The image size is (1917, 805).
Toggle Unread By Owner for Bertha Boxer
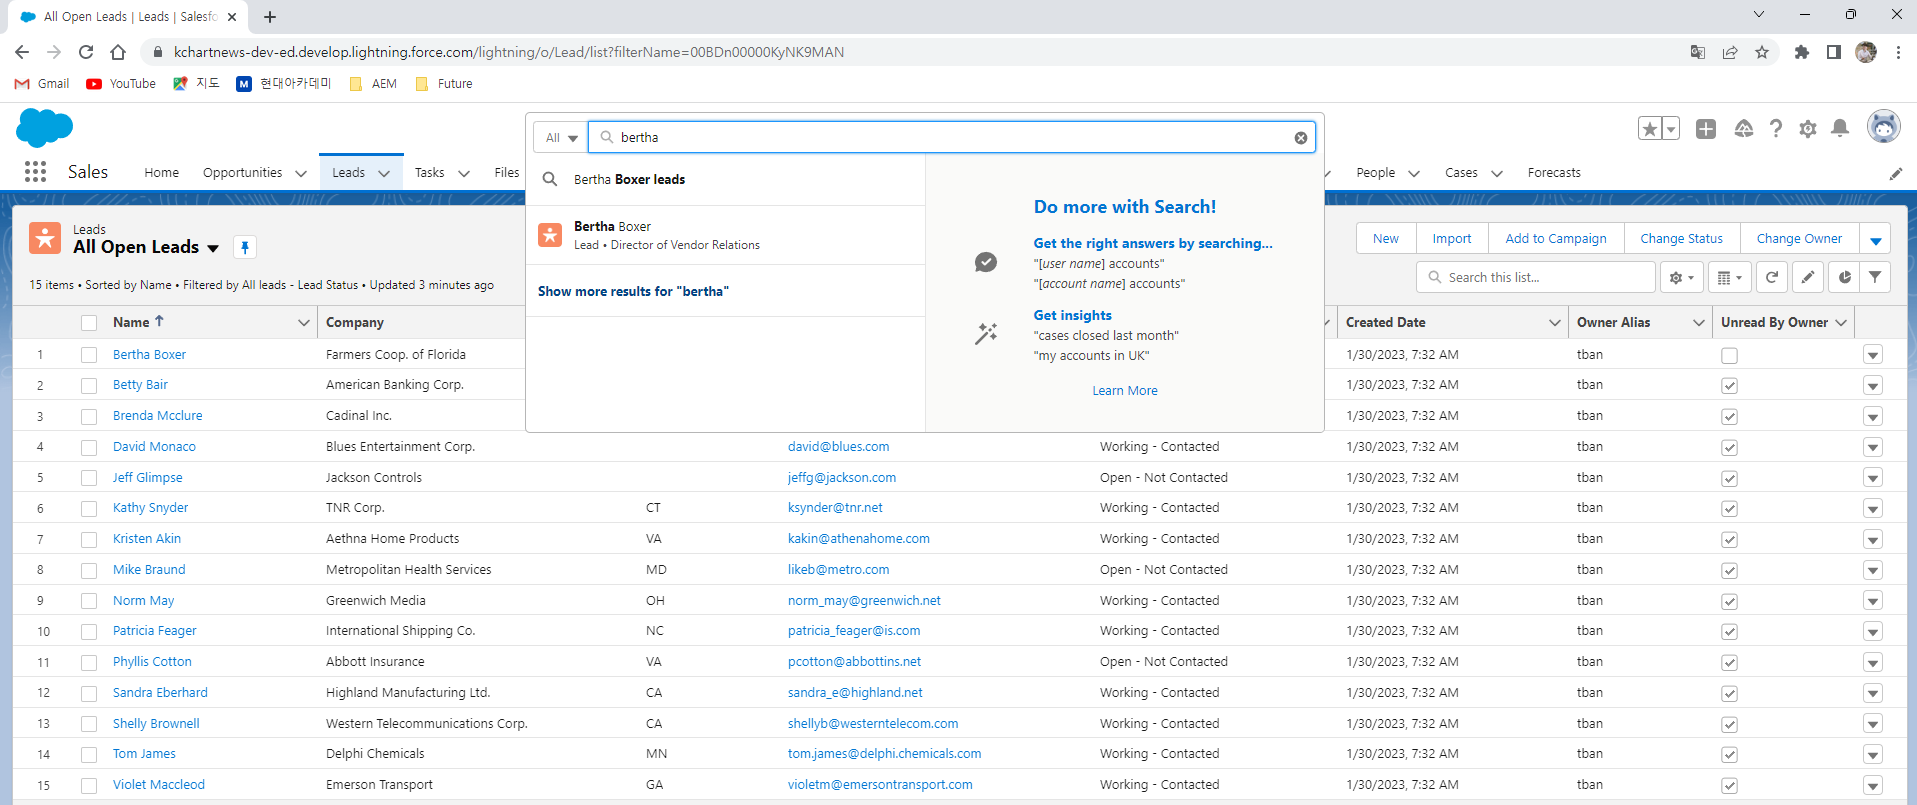[1729, 355]
